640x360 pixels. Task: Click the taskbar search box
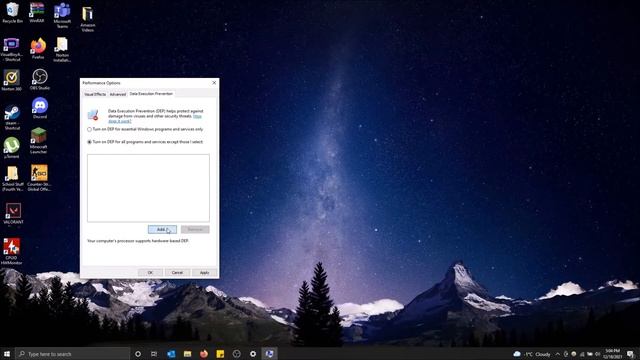[73, 354]
